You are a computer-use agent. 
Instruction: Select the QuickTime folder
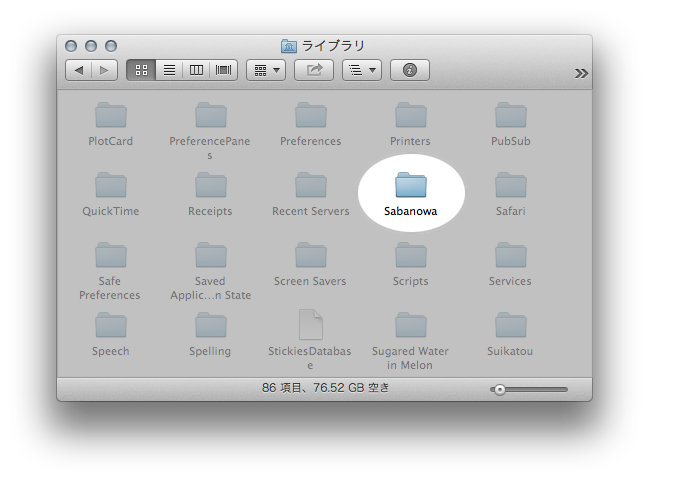click(111, 185)
